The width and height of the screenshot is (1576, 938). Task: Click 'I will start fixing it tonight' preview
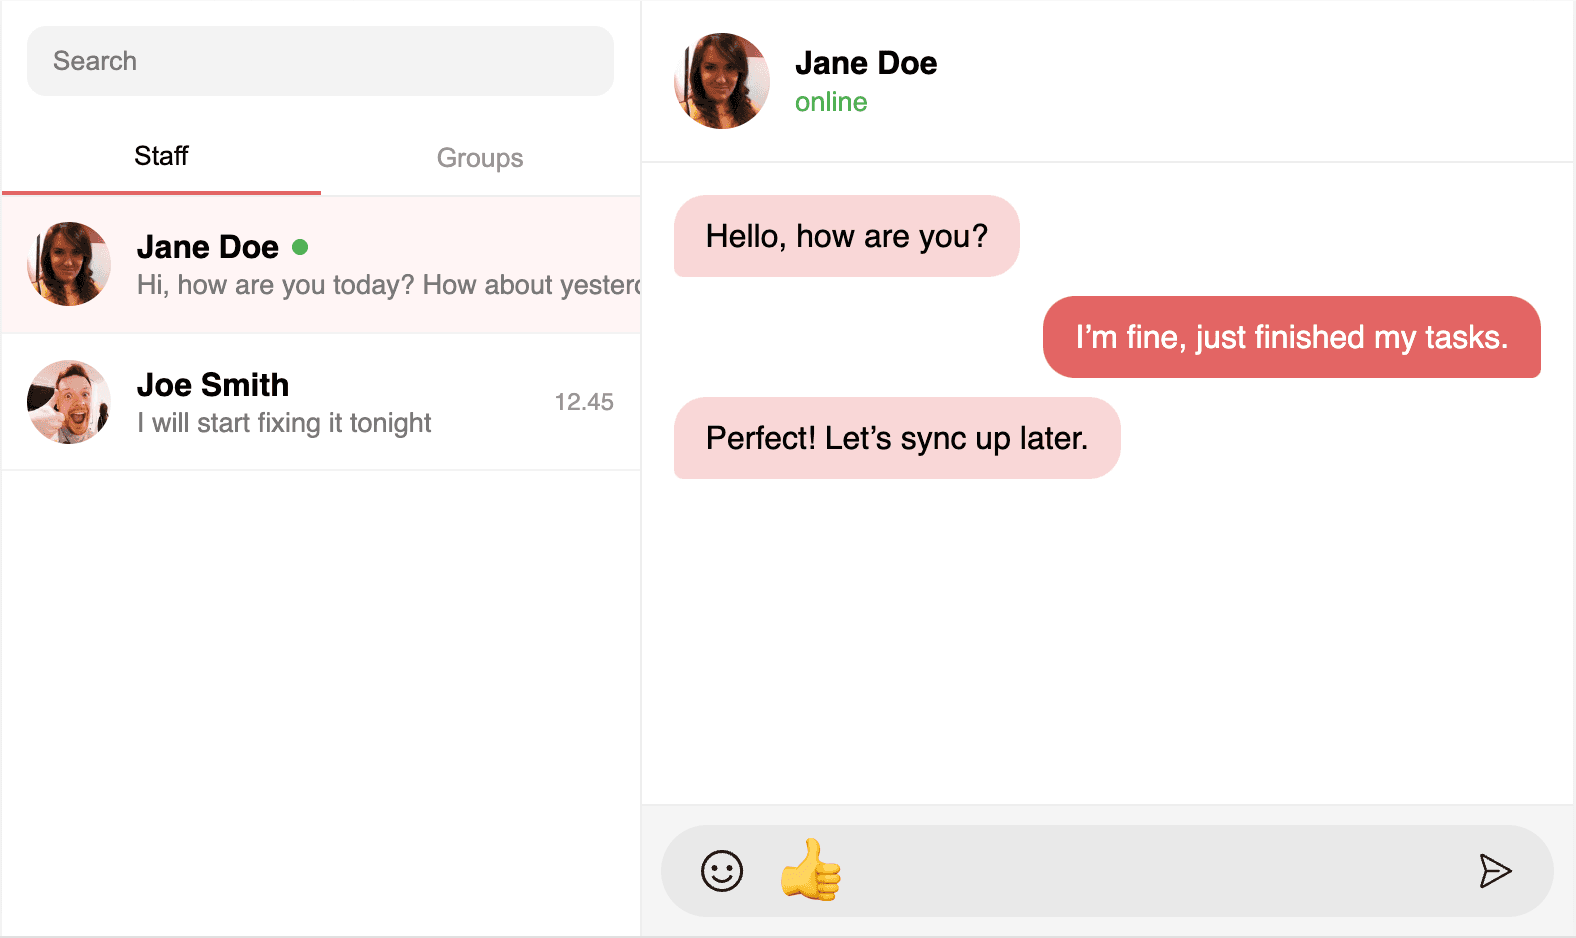pyautogui.click(x=284, y=423)
